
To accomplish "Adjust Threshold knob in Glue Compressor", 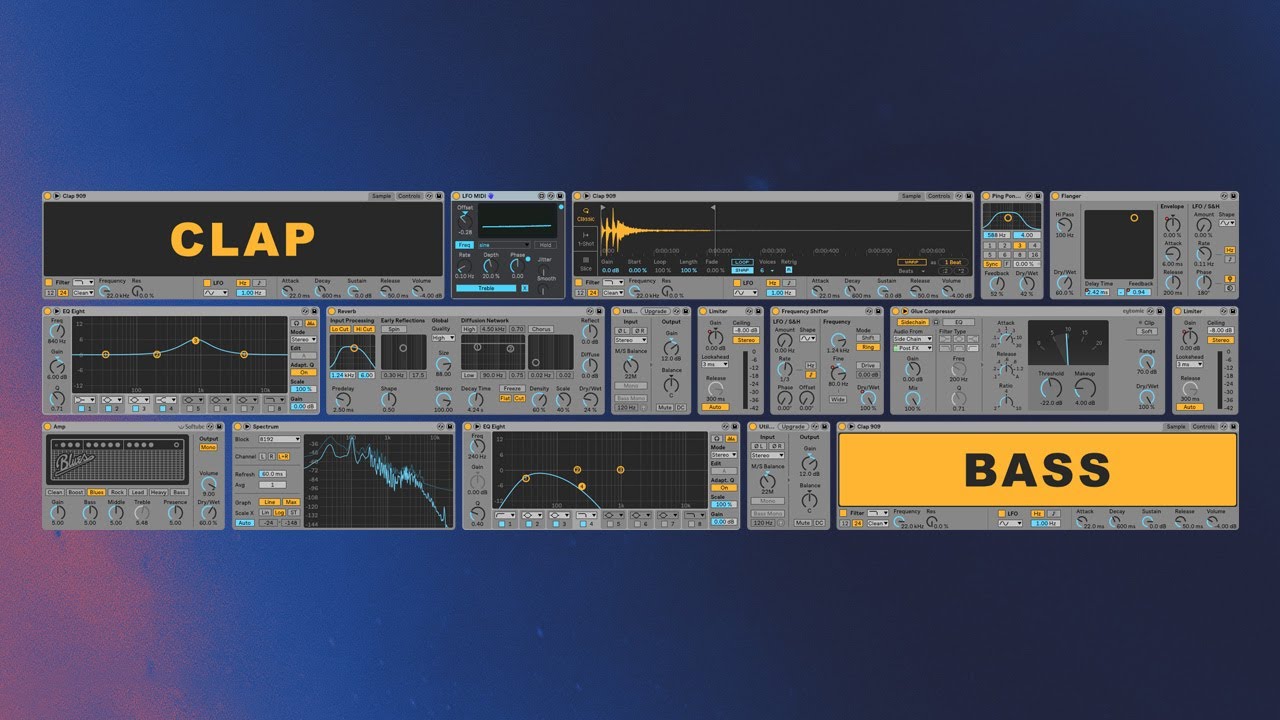I will click(1050, 388).
